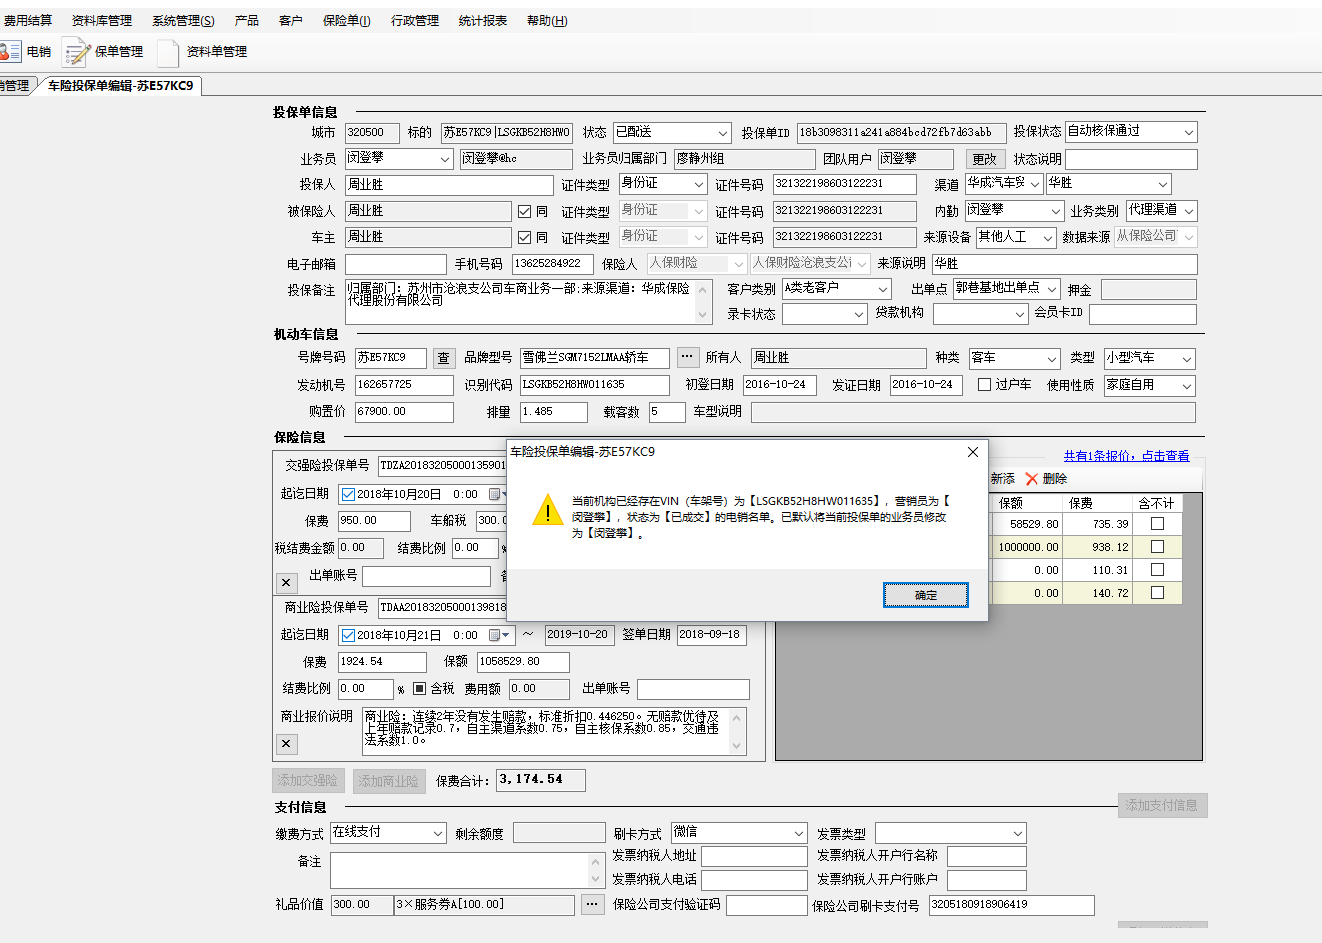Click the ellipsis button beside the 礼品价值 voucher field
The image size is (1322, 943).
tap(592, 904)
